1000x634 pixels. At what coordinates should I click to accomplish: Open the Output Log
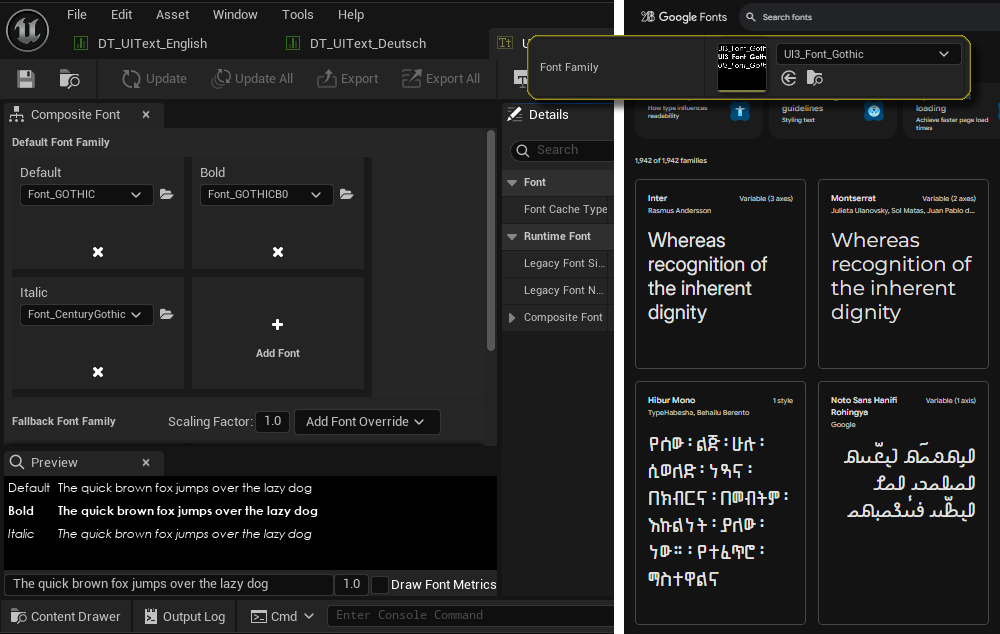[x=184, y=617]
